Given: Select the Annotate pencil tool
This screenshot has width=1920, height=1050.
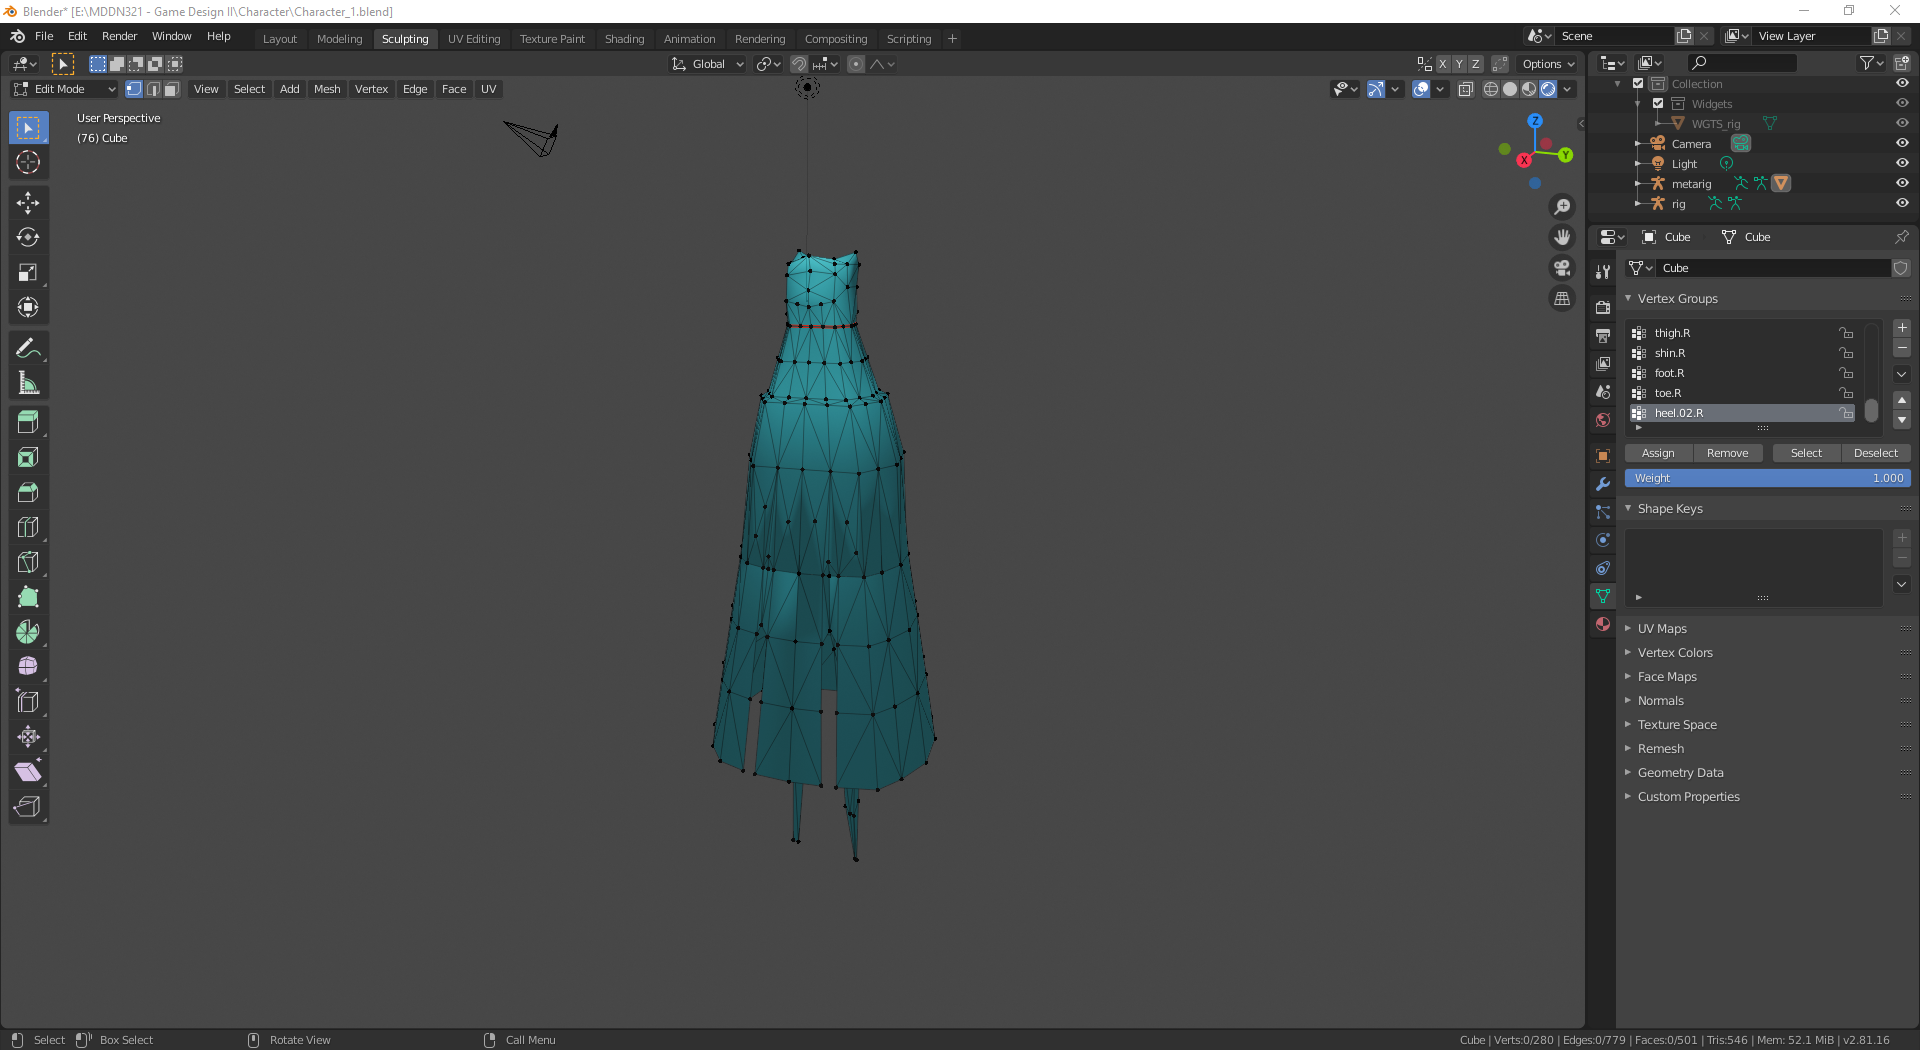Looking at the screenshot, I should (x=28, y=349).
